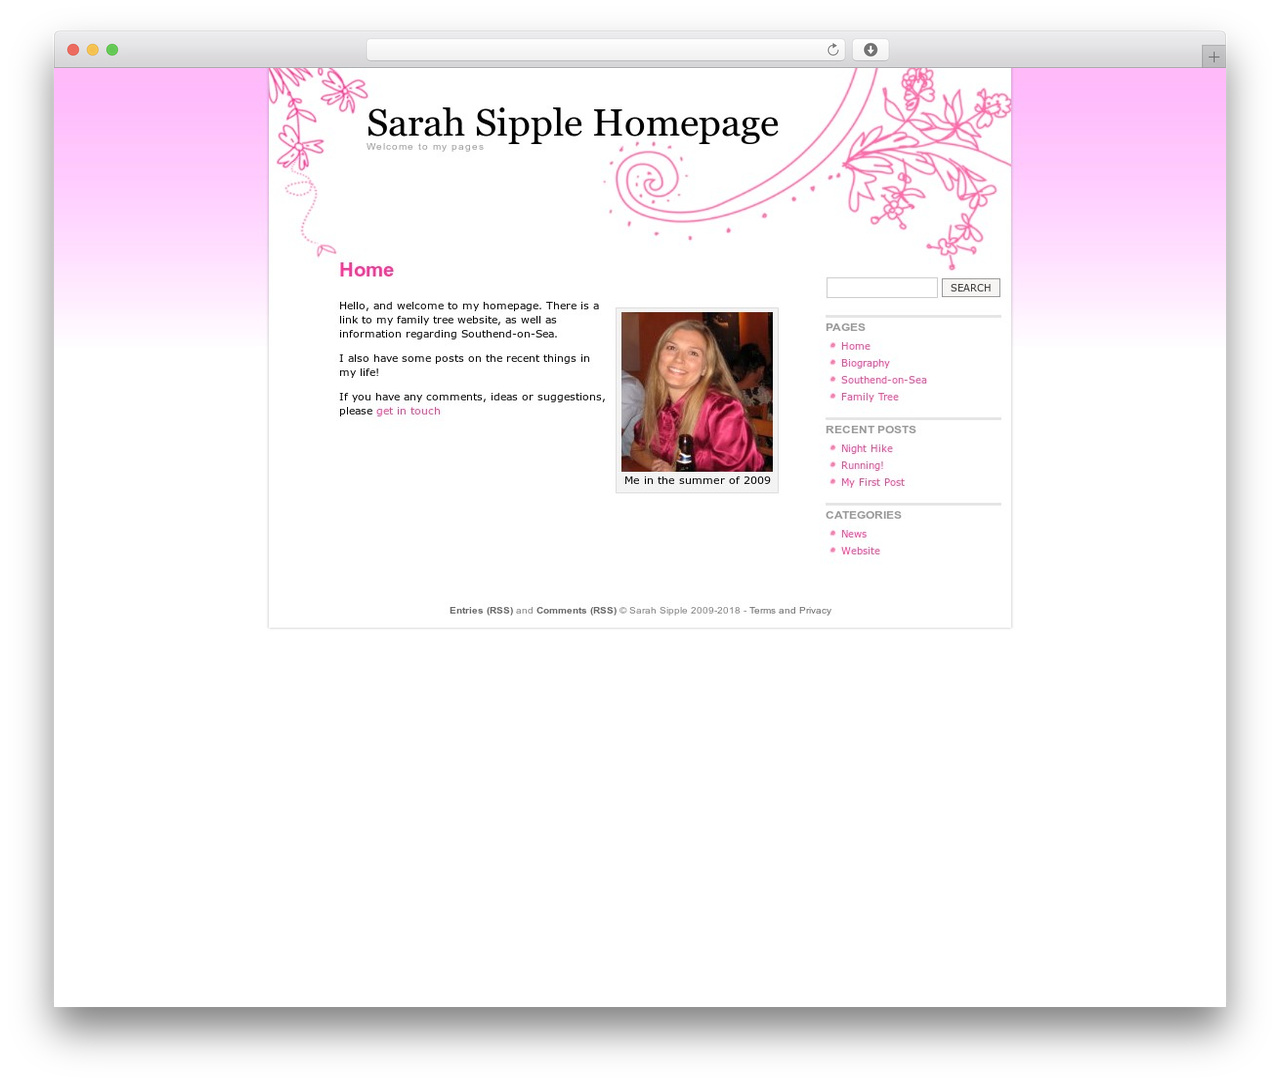This screenshot has width=1280, height=1084.
Task: Open the Biography page link
Action: 865,363
